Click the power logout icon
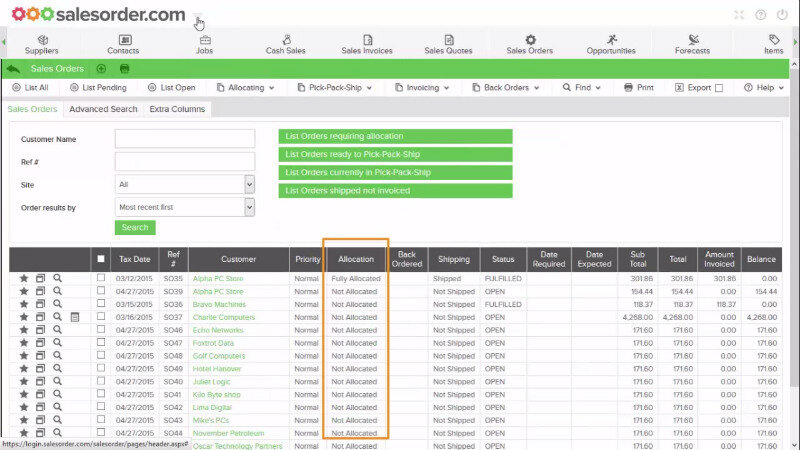This screenshot has width=800, height=450. [783, 15]
